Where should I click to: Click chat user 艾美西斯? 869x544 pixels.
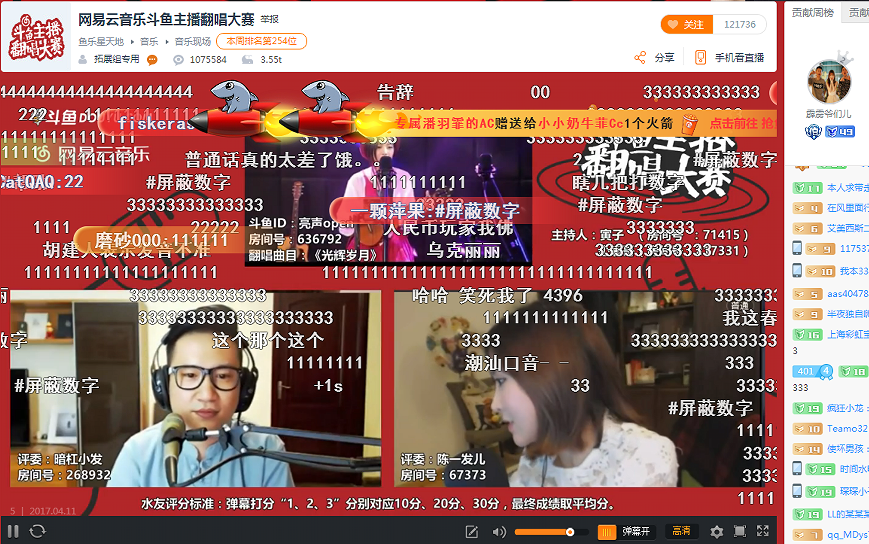pyautogui.click(x=848, y=228)
